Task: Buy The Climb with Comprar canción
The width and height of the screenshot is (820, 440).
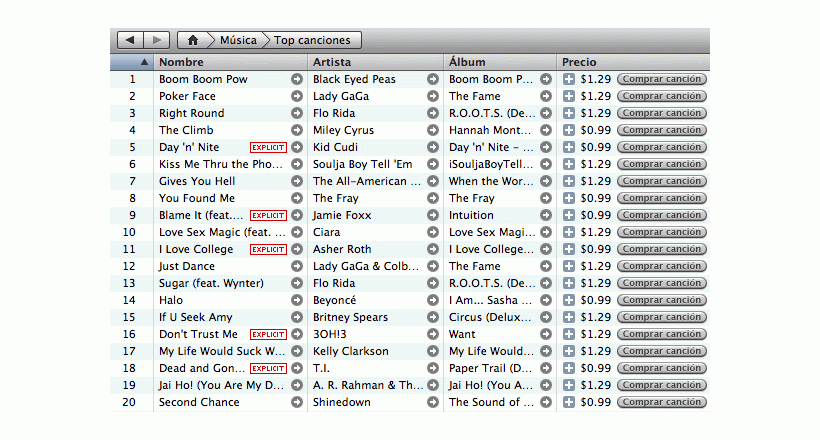Action: [x=662, y=130]
